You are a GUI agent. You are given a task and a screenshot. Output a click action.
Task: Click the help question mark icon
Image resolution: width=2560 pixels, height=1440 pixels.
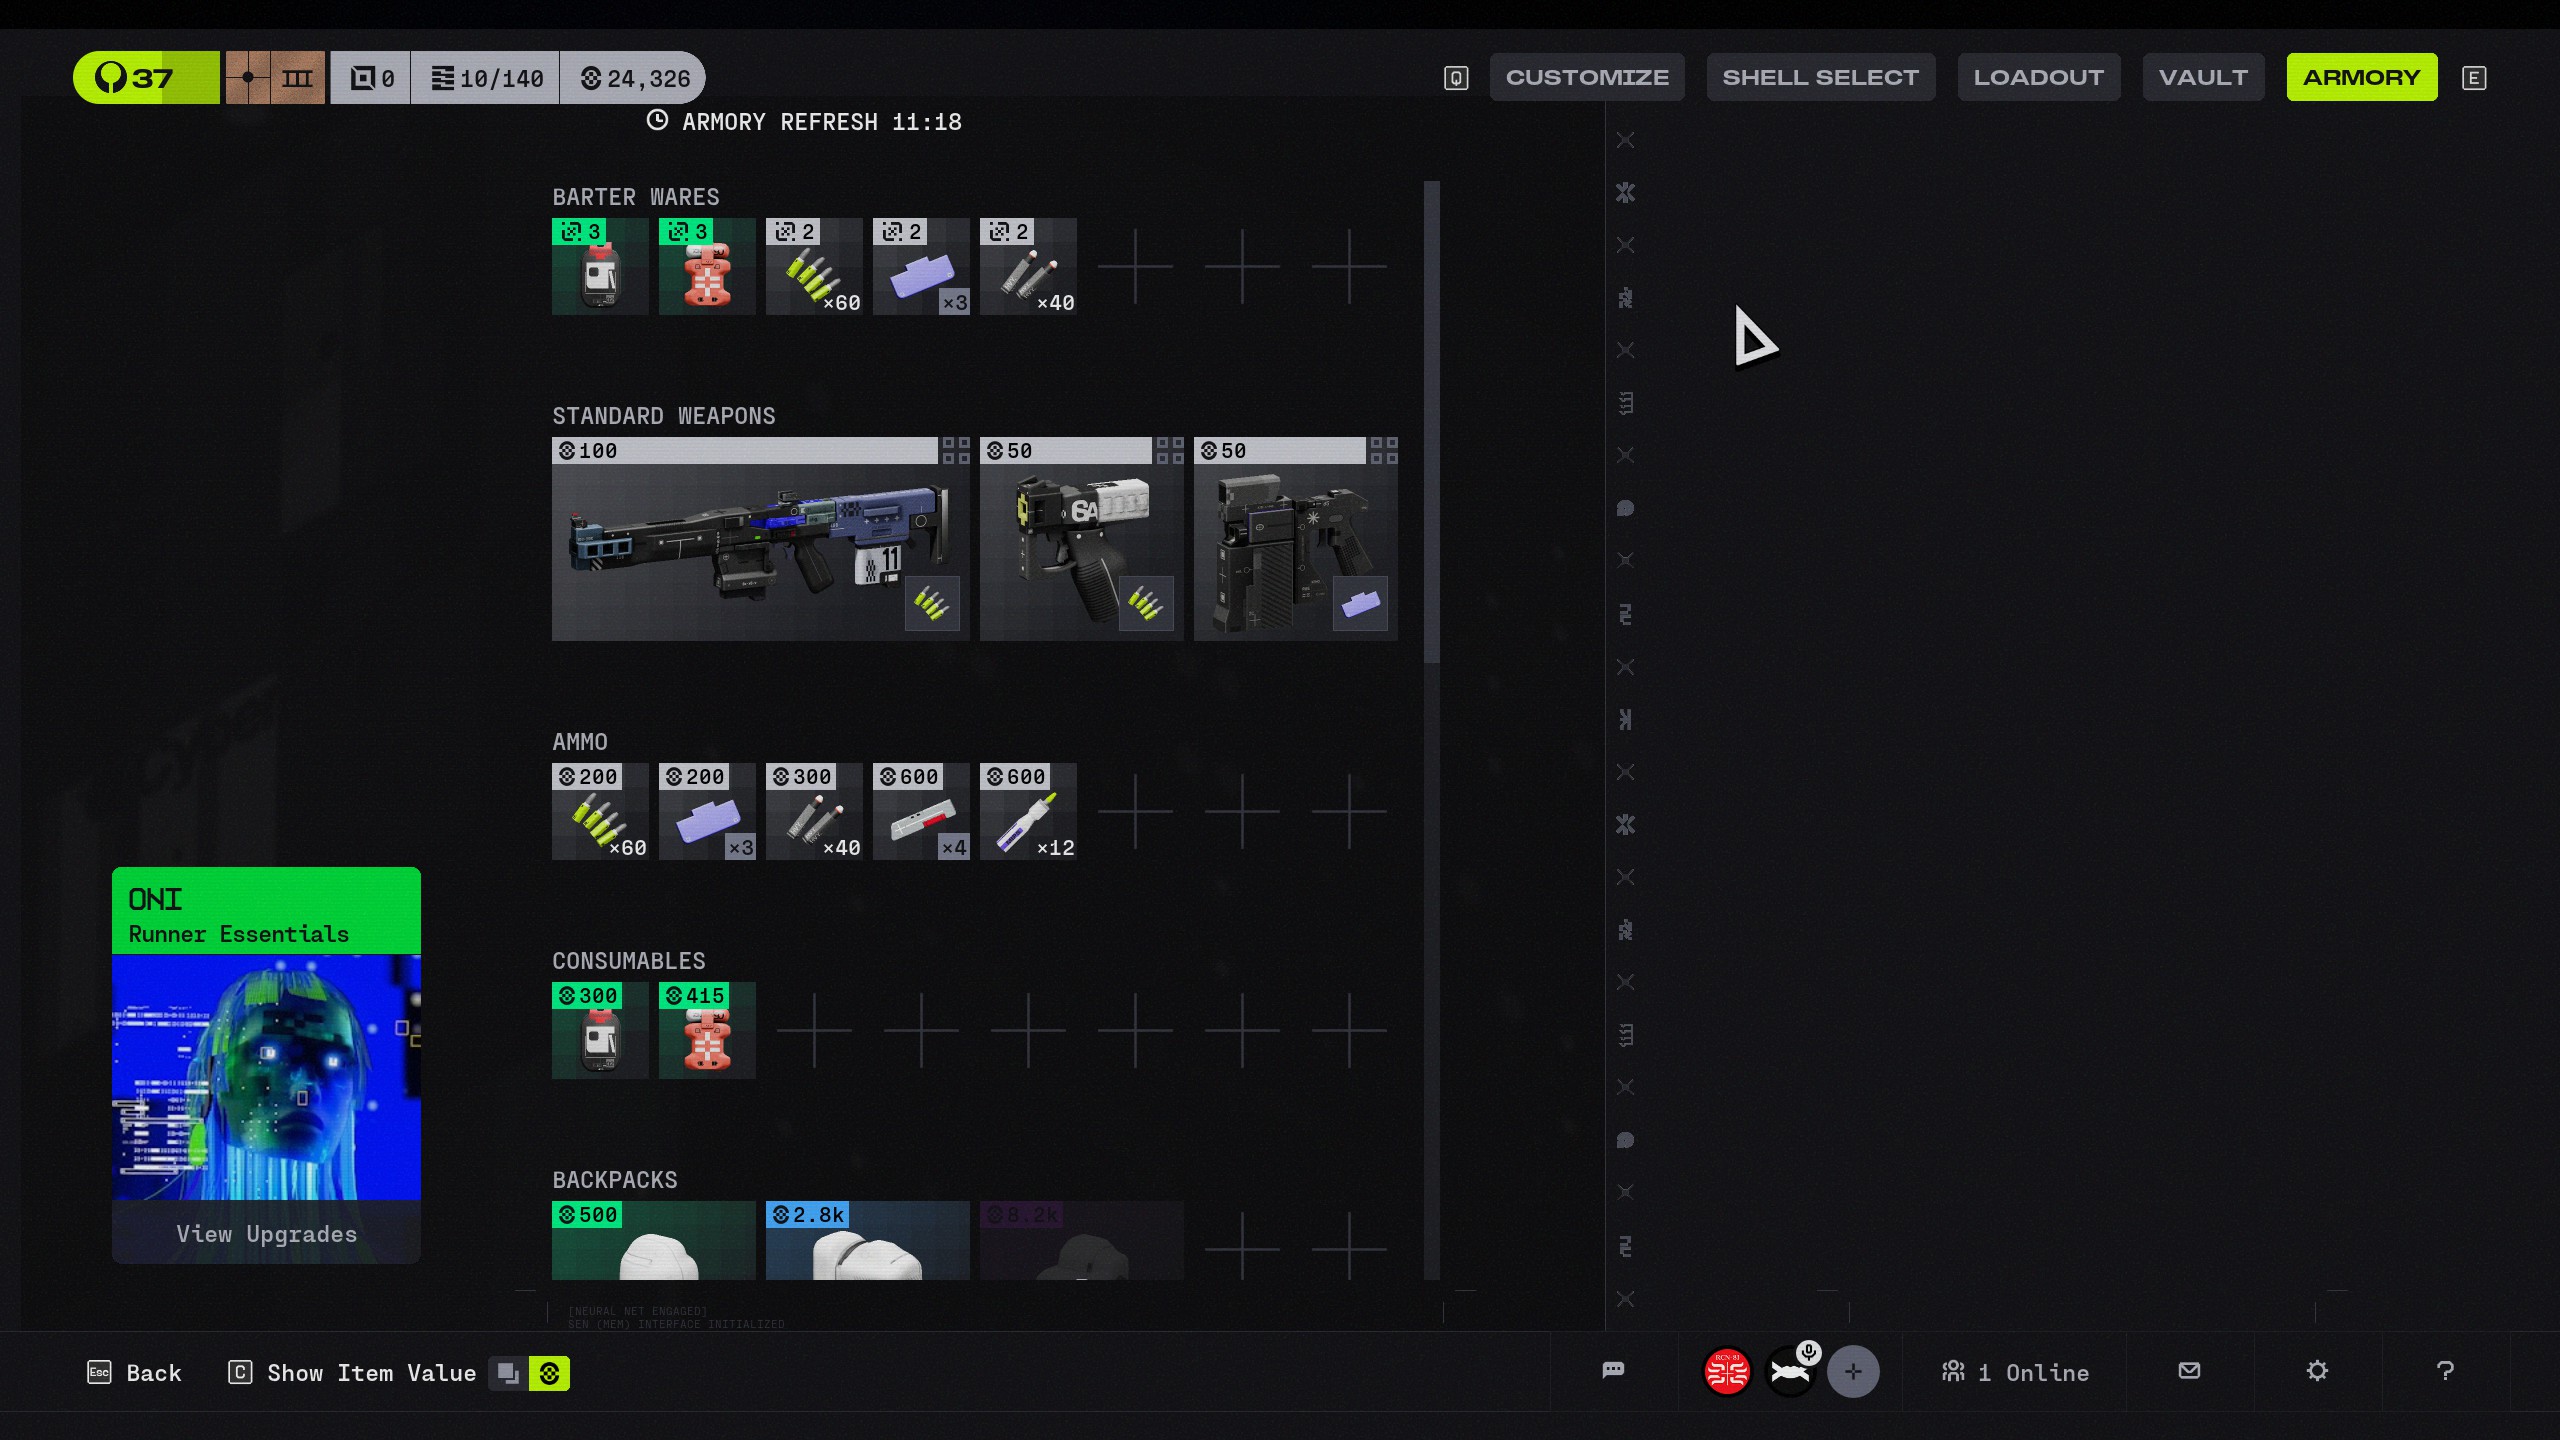click(x=2445, y=1371)
